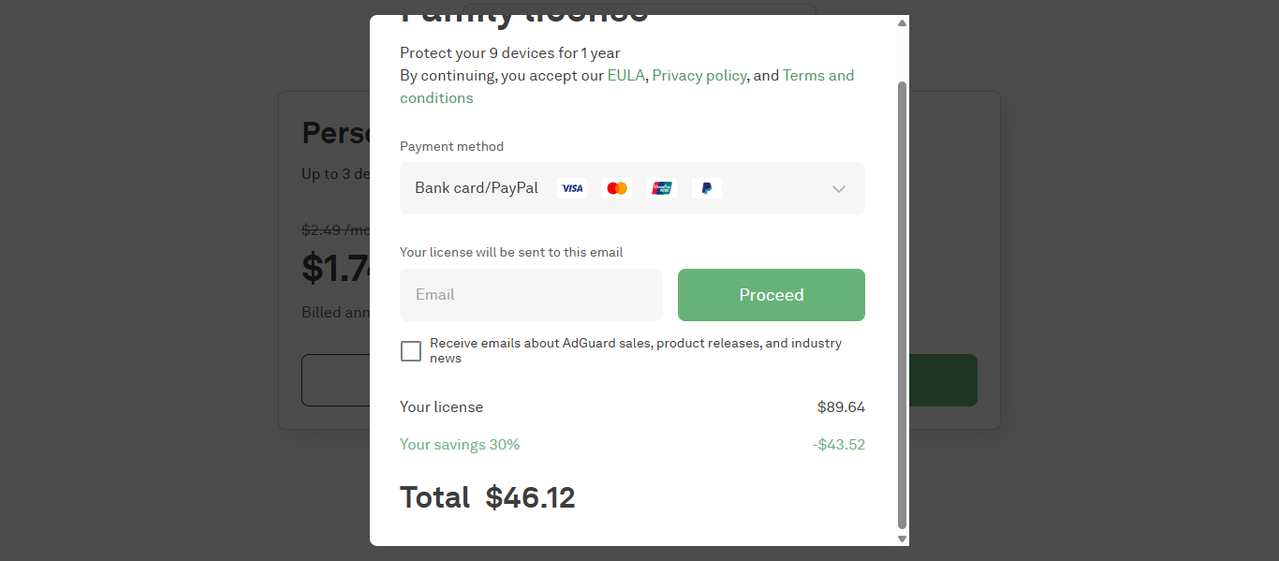The height and width of the screenshot is (561, 1279).
Task: Open the EULA link
Action: point(626,75)
